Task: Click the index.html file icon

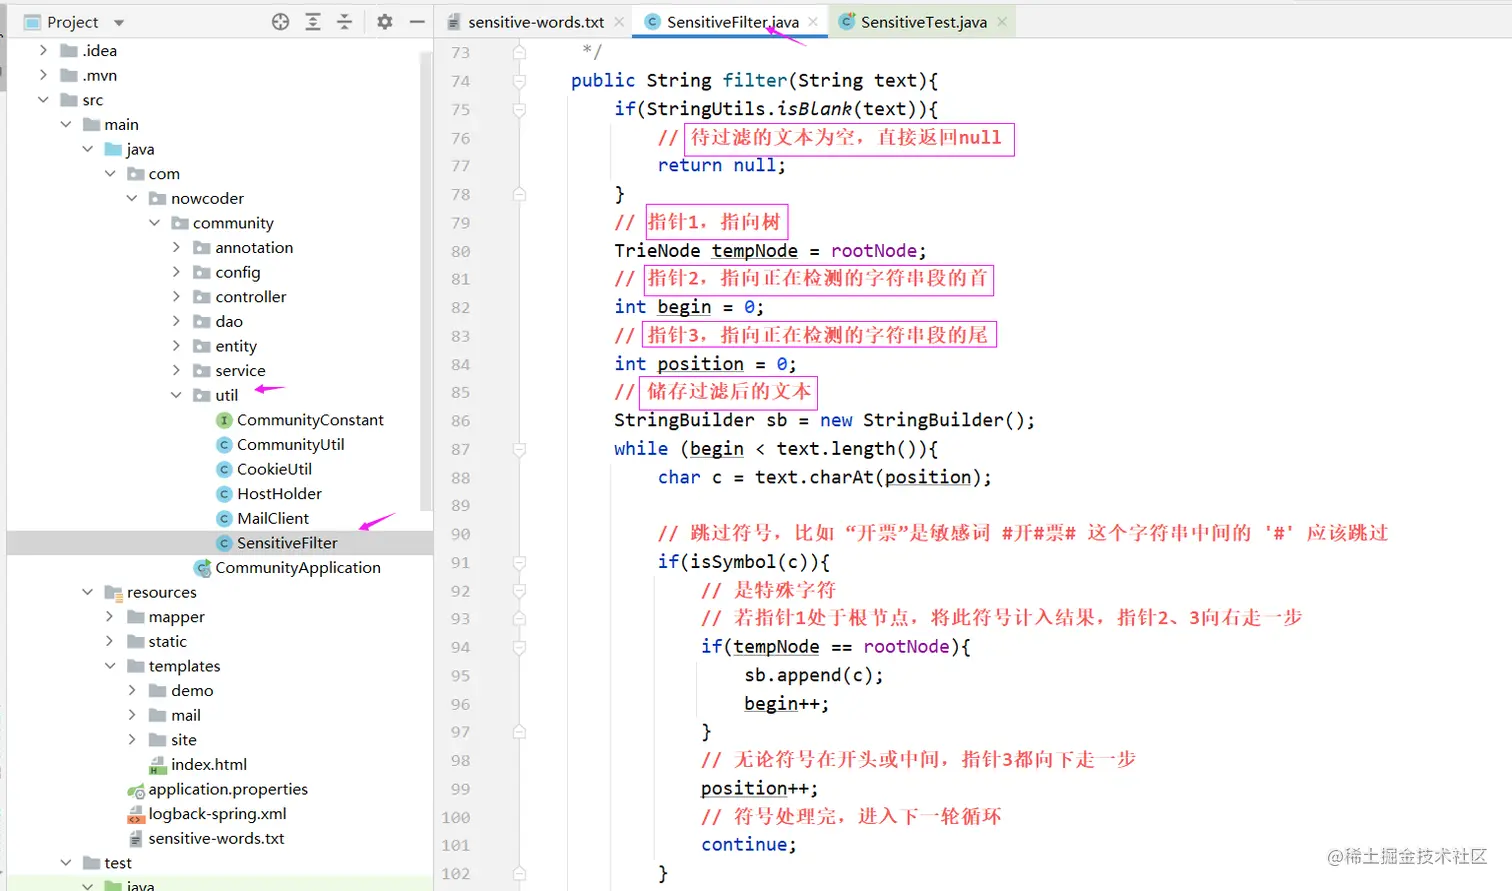Action: click(x=158, y=765)
